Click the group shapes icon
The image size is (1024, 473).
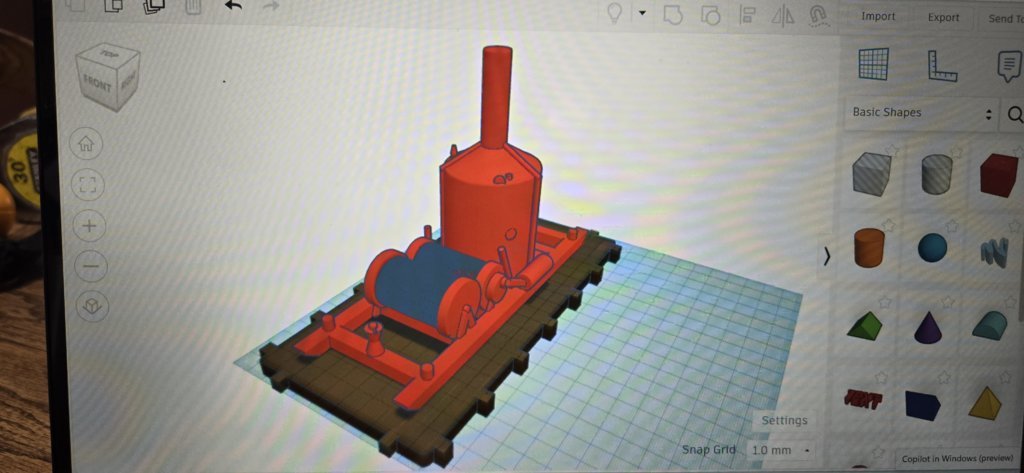(673, 14)
